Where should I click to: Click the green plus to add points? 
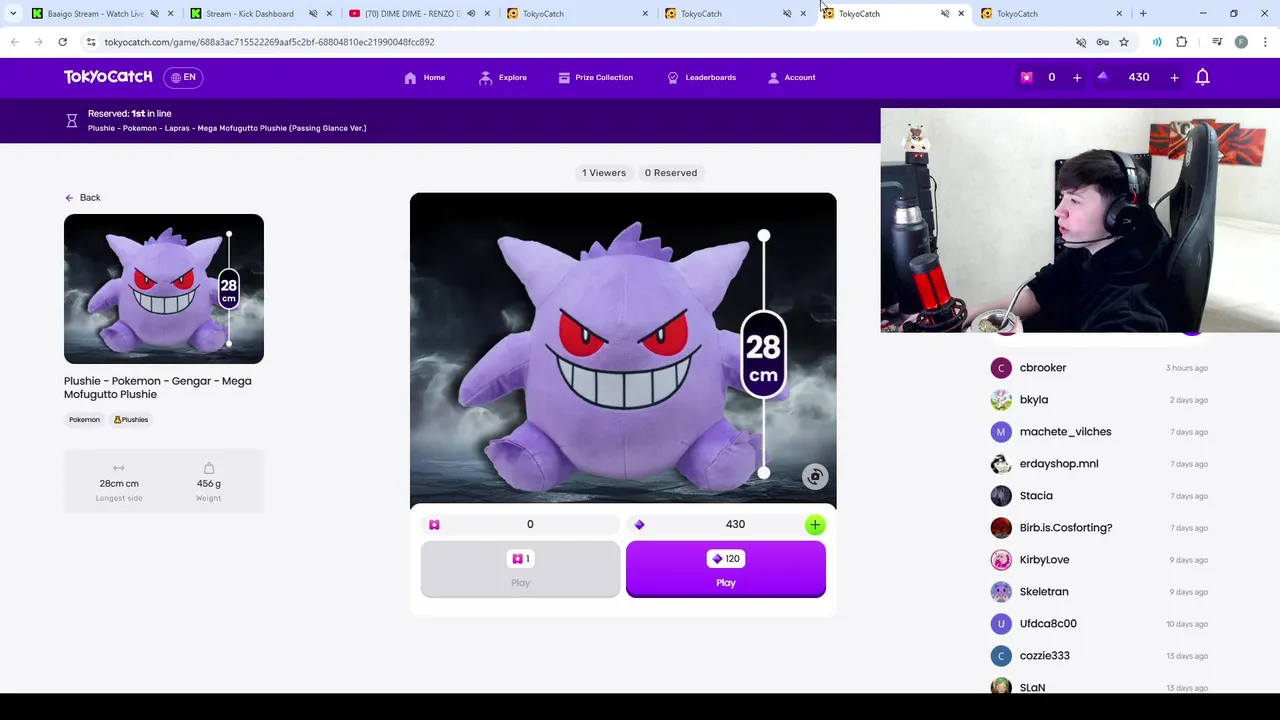[x=815, y=525]
